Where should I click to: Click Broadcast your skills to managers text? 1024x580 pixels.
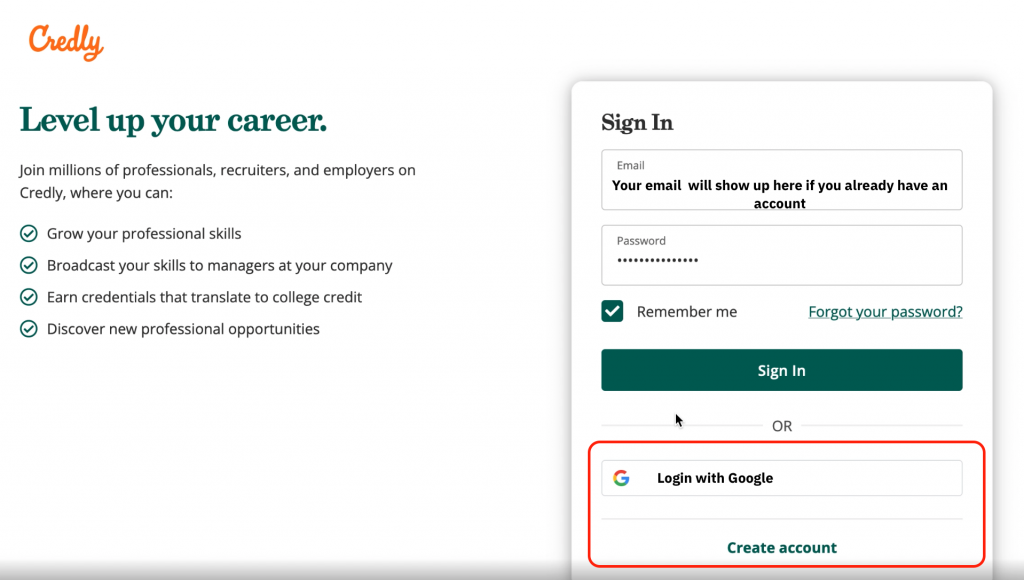pyautogui.click(x=219, y=265)
